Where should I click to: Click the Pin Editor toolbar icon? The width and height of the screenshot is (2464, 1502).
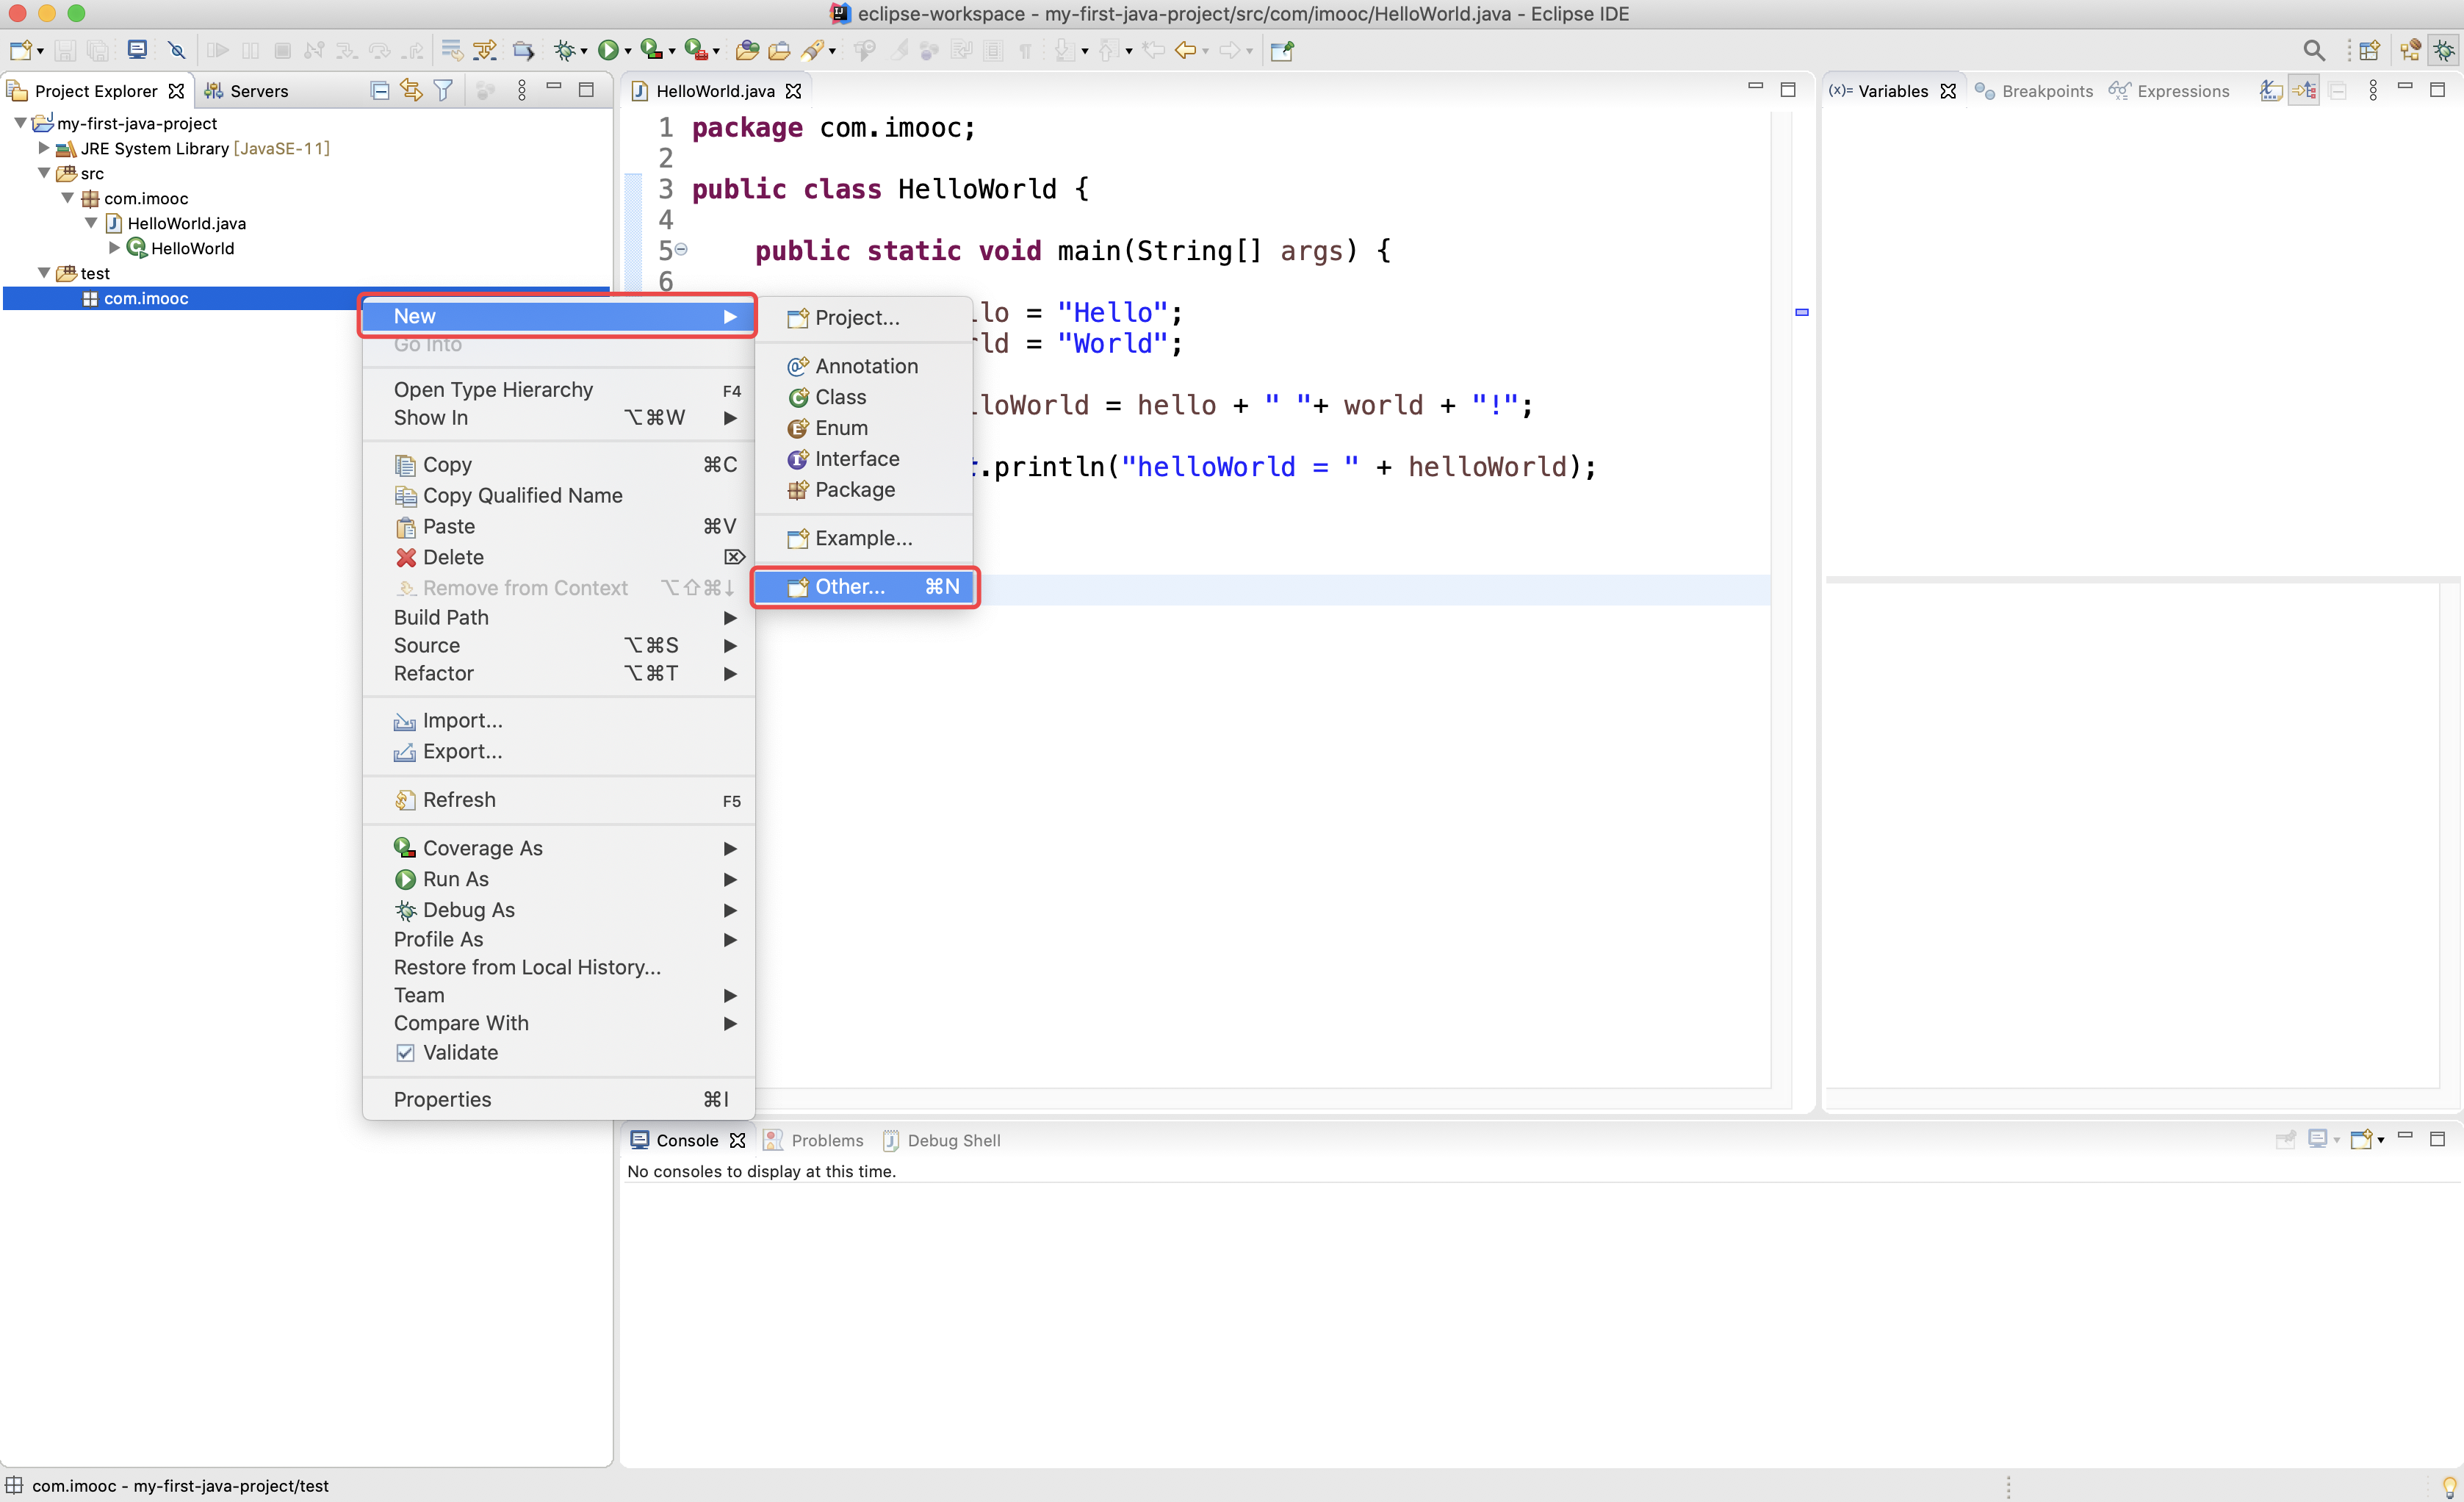point(1282,50)
